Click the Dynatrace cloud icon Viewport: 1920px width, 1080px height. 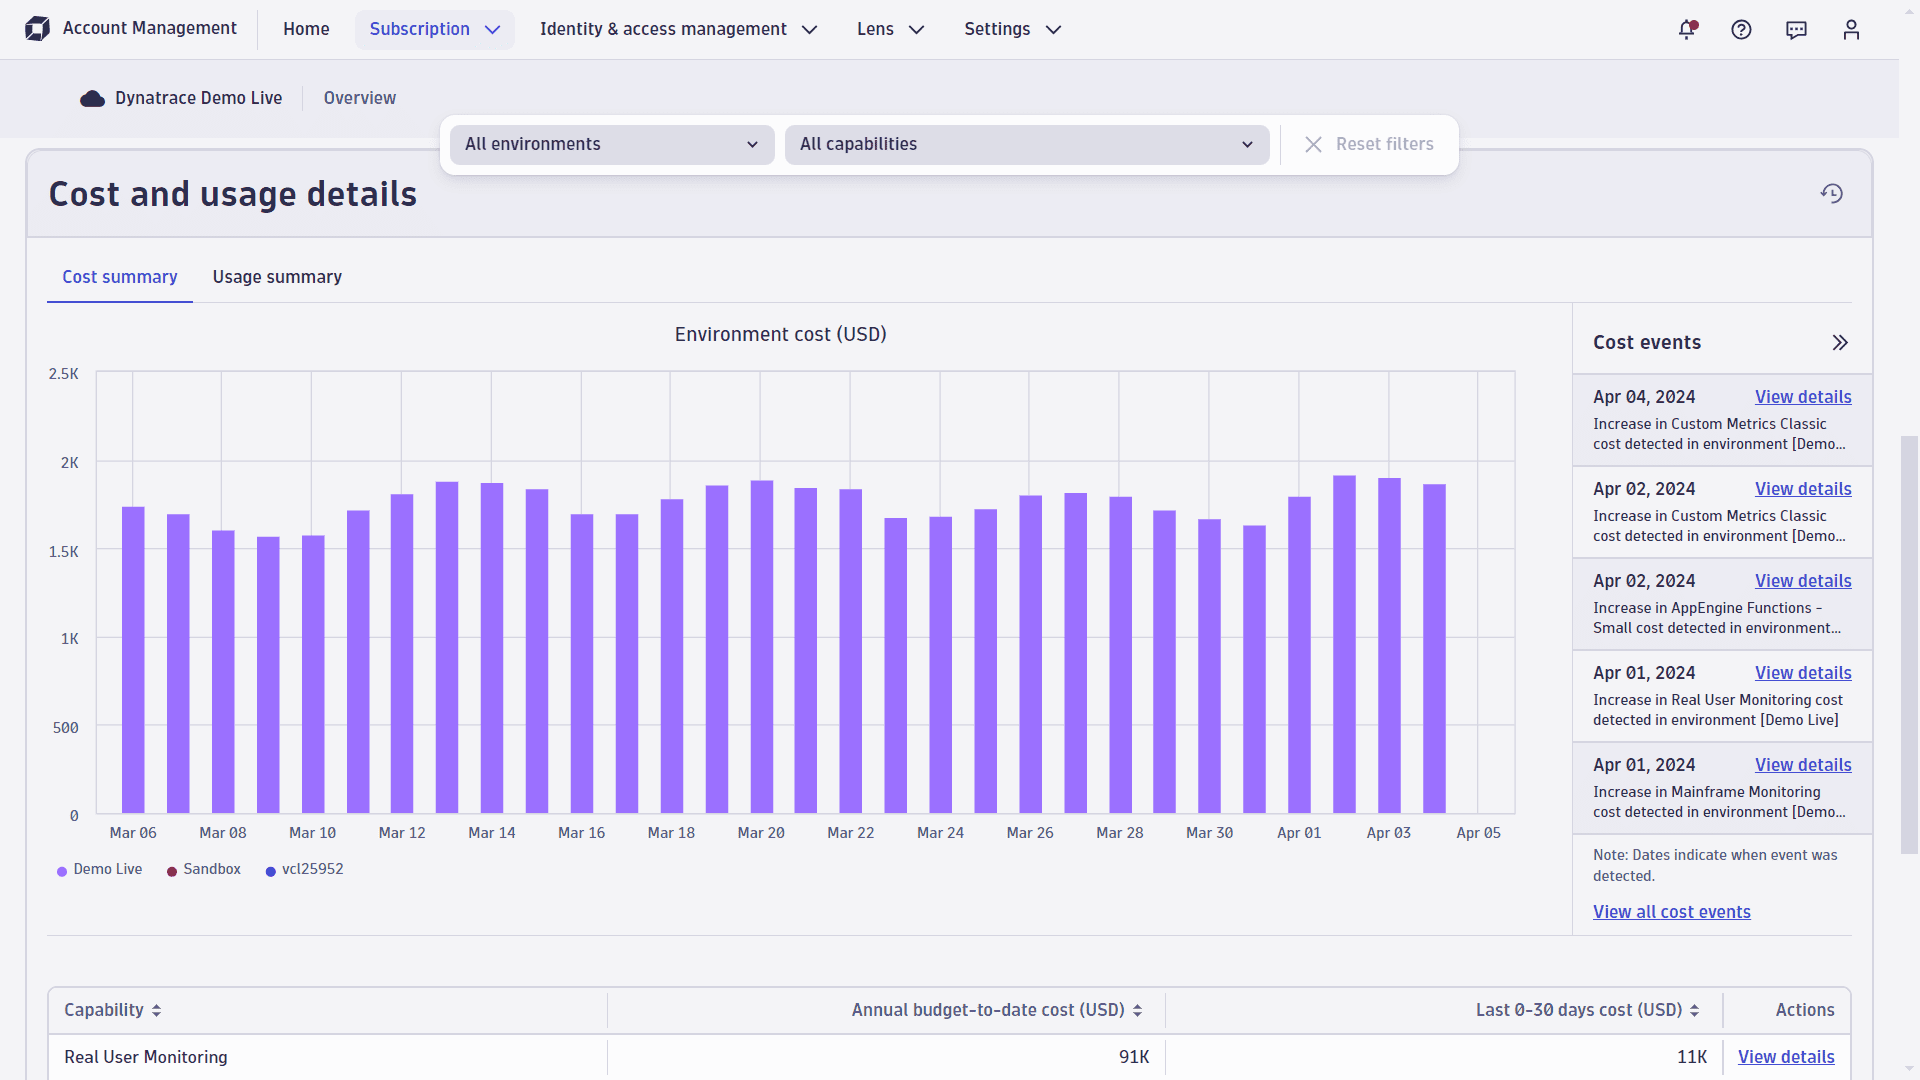[x=92, y=98]
